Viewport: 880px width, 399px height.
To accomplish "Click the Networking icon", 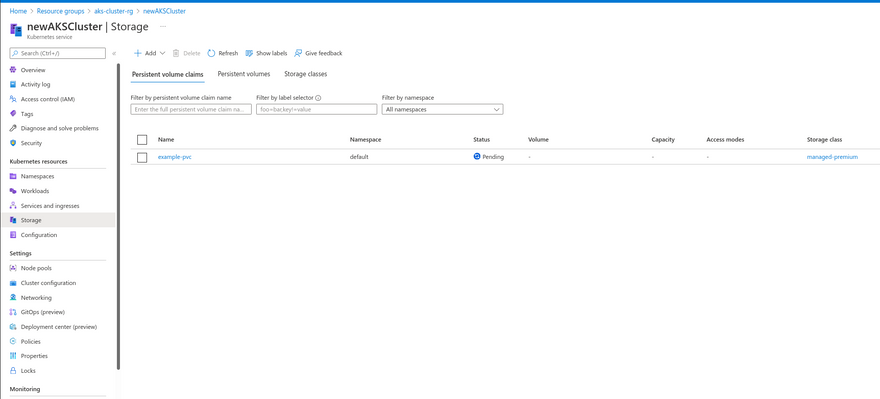I will pos(13,297).
